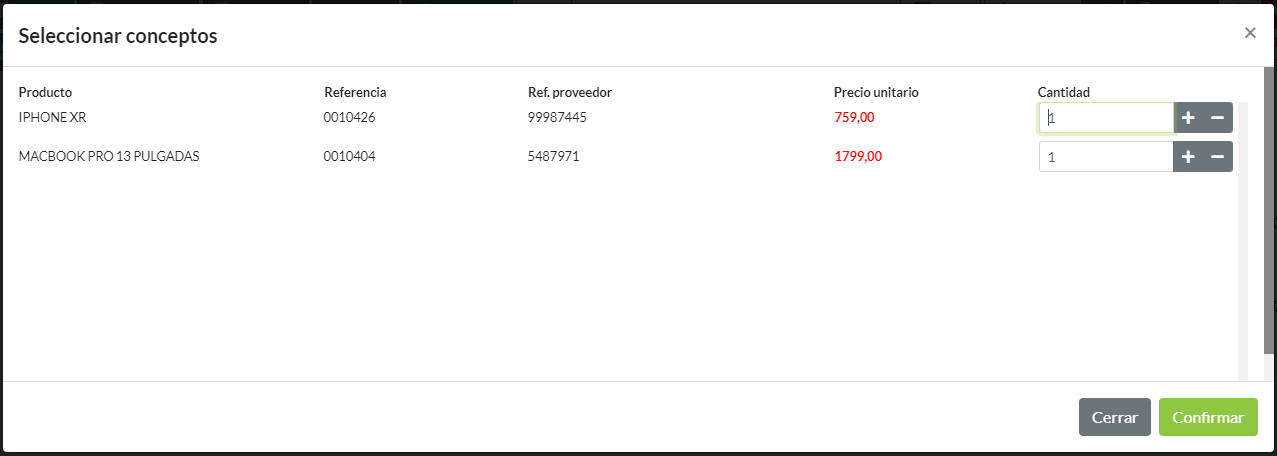Select the IPHONE XR product name
1277x456 pixels.
53,117
